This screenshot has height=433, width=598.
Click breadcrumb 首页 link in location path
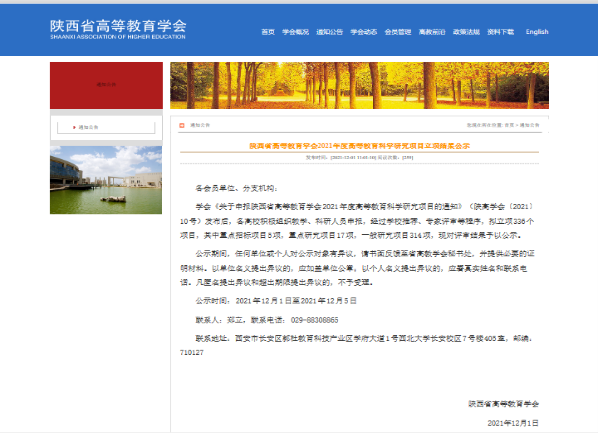tap(509, 125)
